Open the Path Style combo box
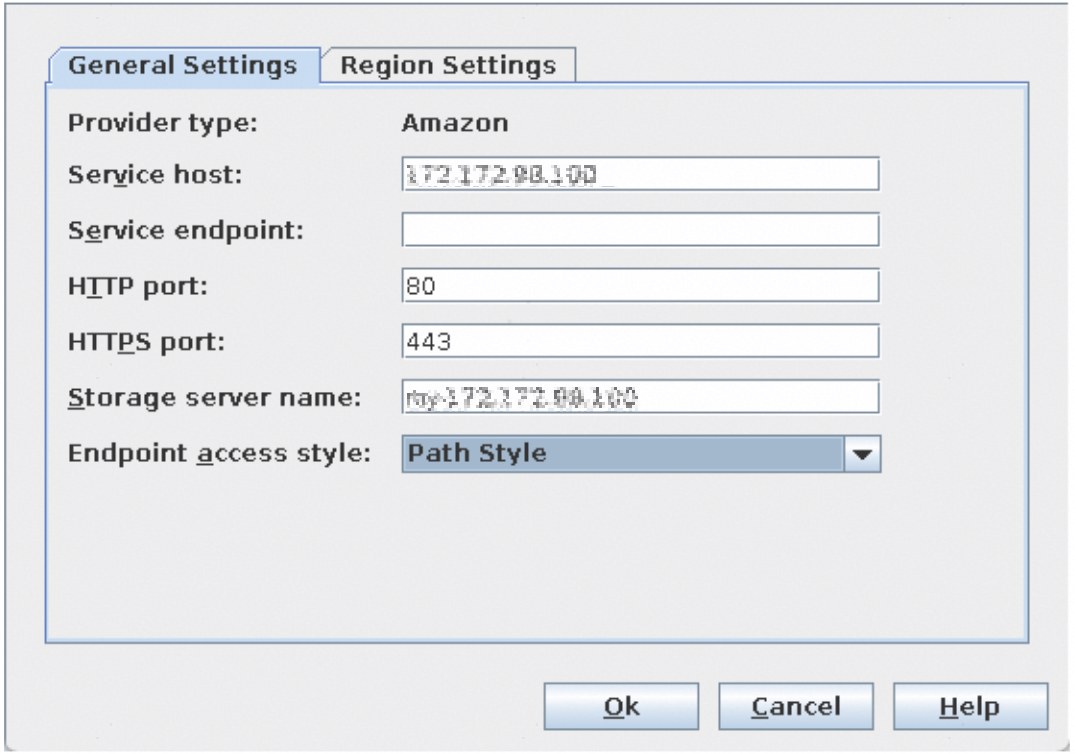 coord(625,454)
